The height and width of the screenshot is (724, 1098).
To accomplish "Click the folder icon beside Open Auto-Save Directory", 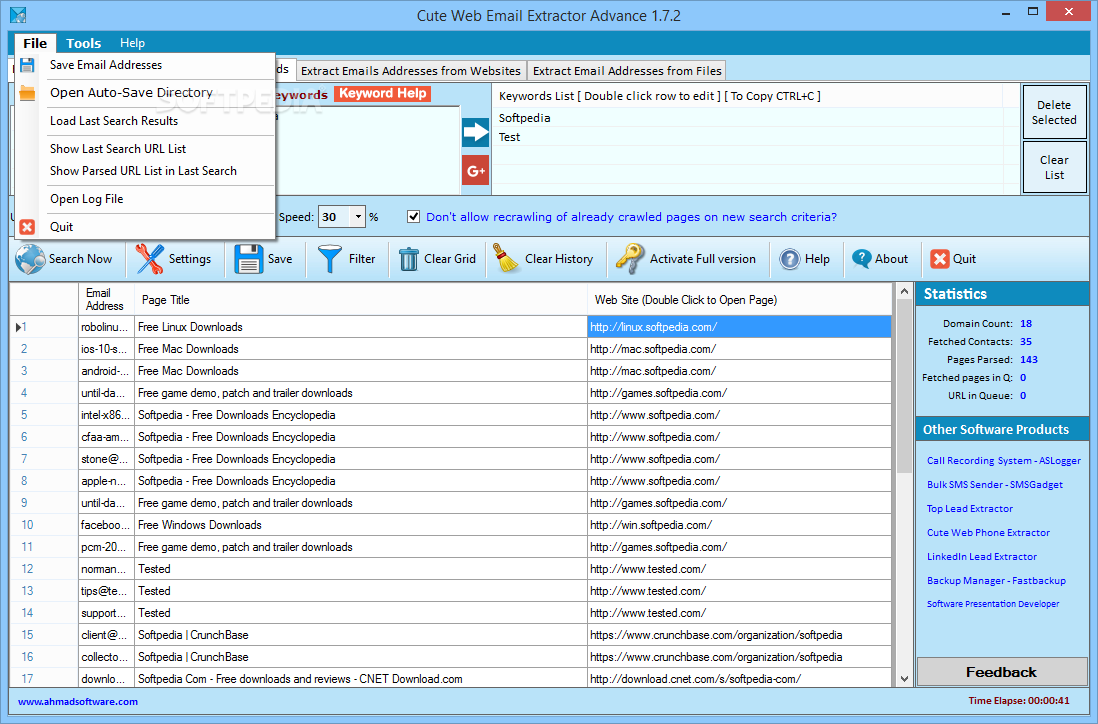I will click(x=27, y=92).
